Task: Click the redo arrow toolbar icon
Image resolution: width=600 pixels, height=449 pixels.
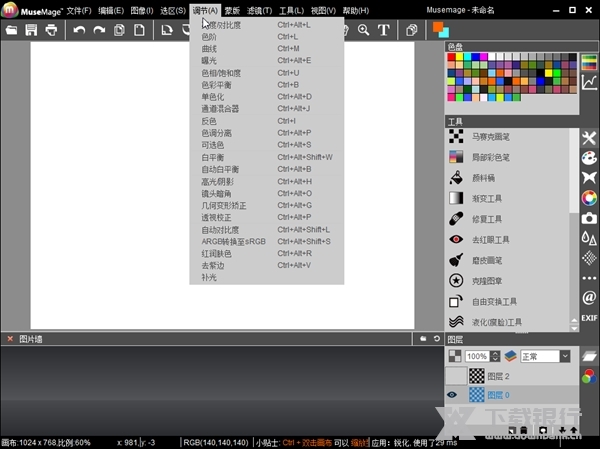Action: [99, 30]
